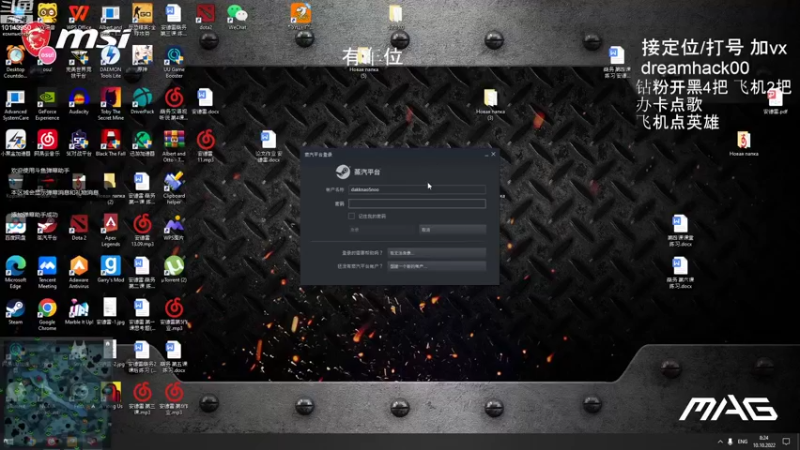Image resolution: width=800 pixels, height=450 pixels.
Task: Open the Windows notification center icon
Action: coord(786,441)
